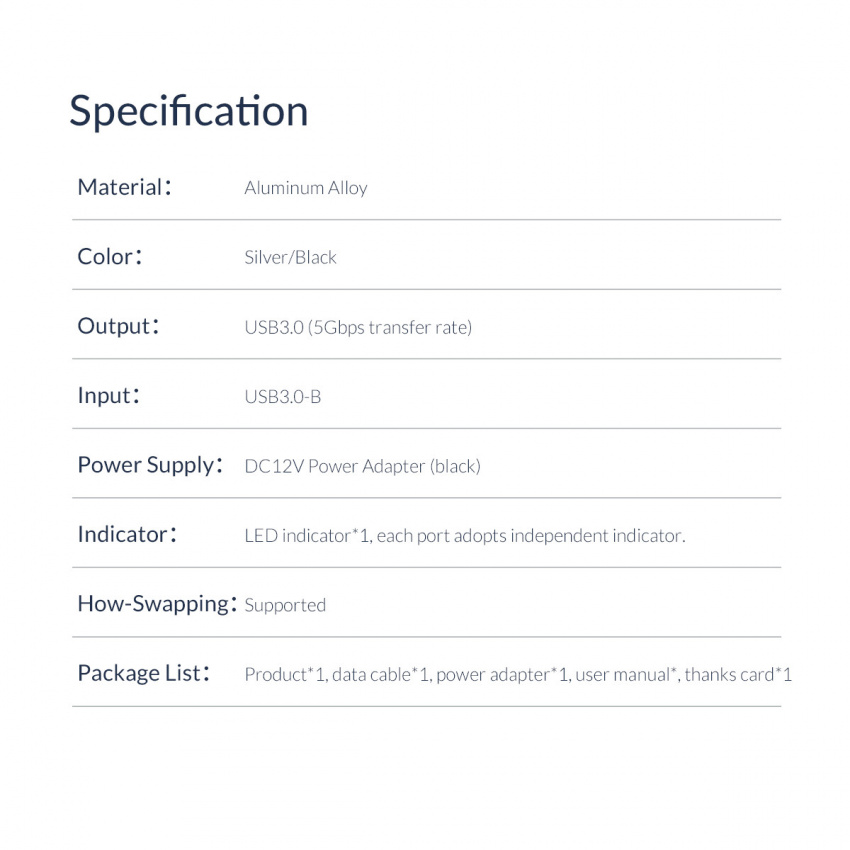
Task: Click the Supported value text
Action: pyautogui.click(x=285, y=606)
